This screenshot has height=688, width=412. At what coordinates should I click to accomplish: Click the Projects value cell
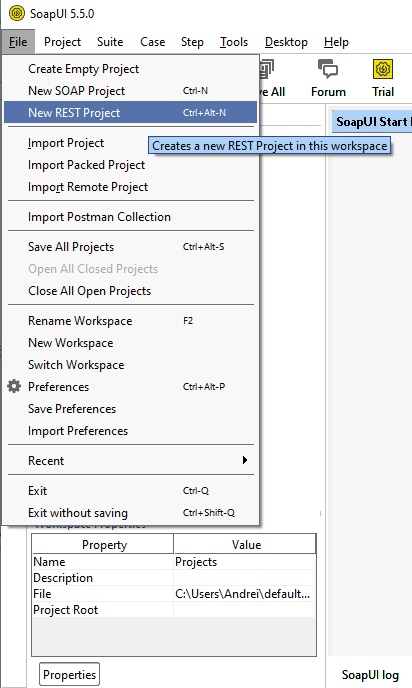point(245,562)
